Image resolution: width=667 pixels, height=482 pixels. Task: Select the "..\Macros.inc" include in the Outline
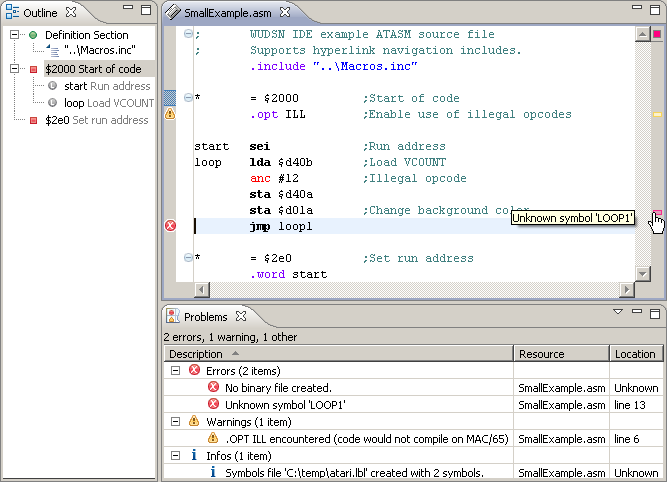click(x=102, y=51)
